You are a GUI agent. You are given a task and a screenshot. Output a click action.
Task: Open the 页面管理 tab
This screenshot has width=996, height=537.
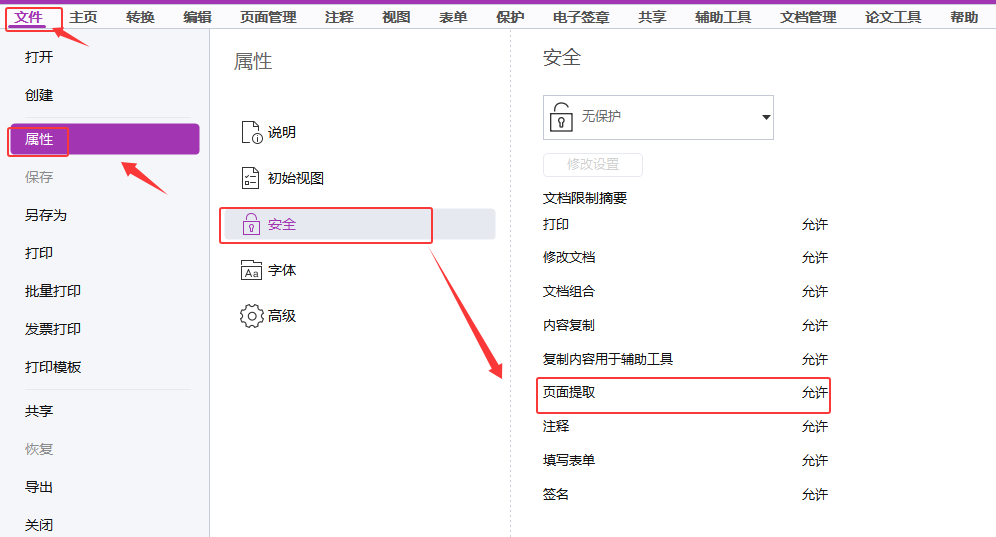[x=268, y=17]
